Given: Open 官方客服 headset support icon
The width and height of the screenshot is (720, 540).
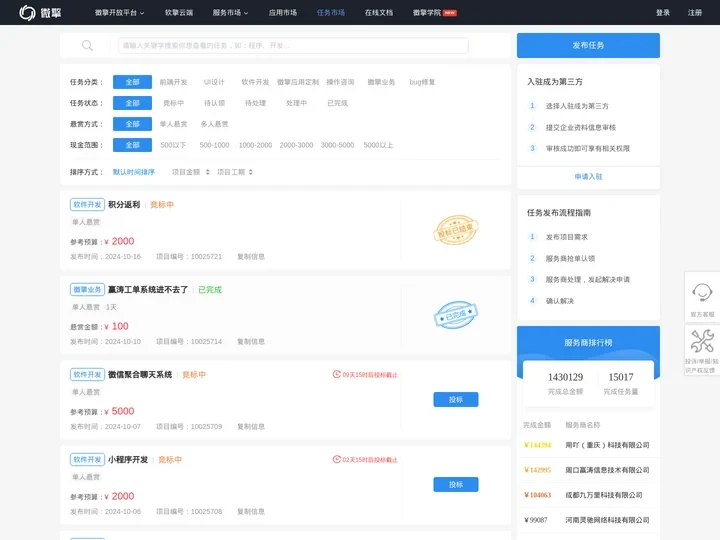Looking at the screenshot, I should pos(702,294).
